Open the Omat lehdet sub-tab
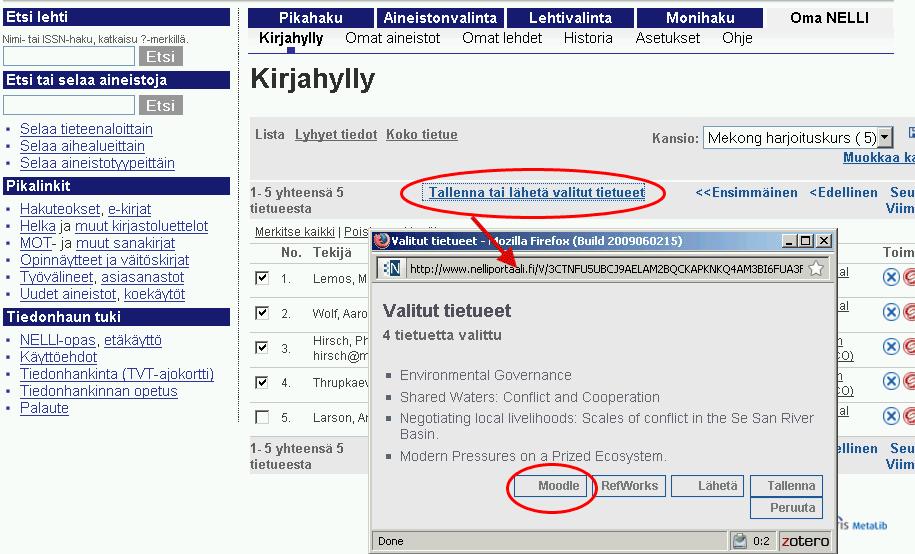The width and height of the screenshot is (915, 554). (502, 38)
